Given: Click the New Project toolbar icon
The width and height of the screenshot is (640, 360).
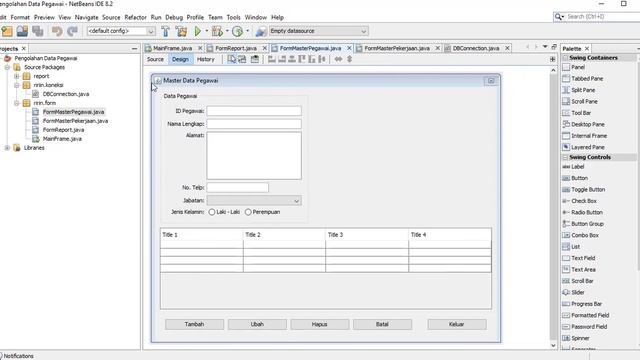Looking at the screenshot, I should pos(7,31).
